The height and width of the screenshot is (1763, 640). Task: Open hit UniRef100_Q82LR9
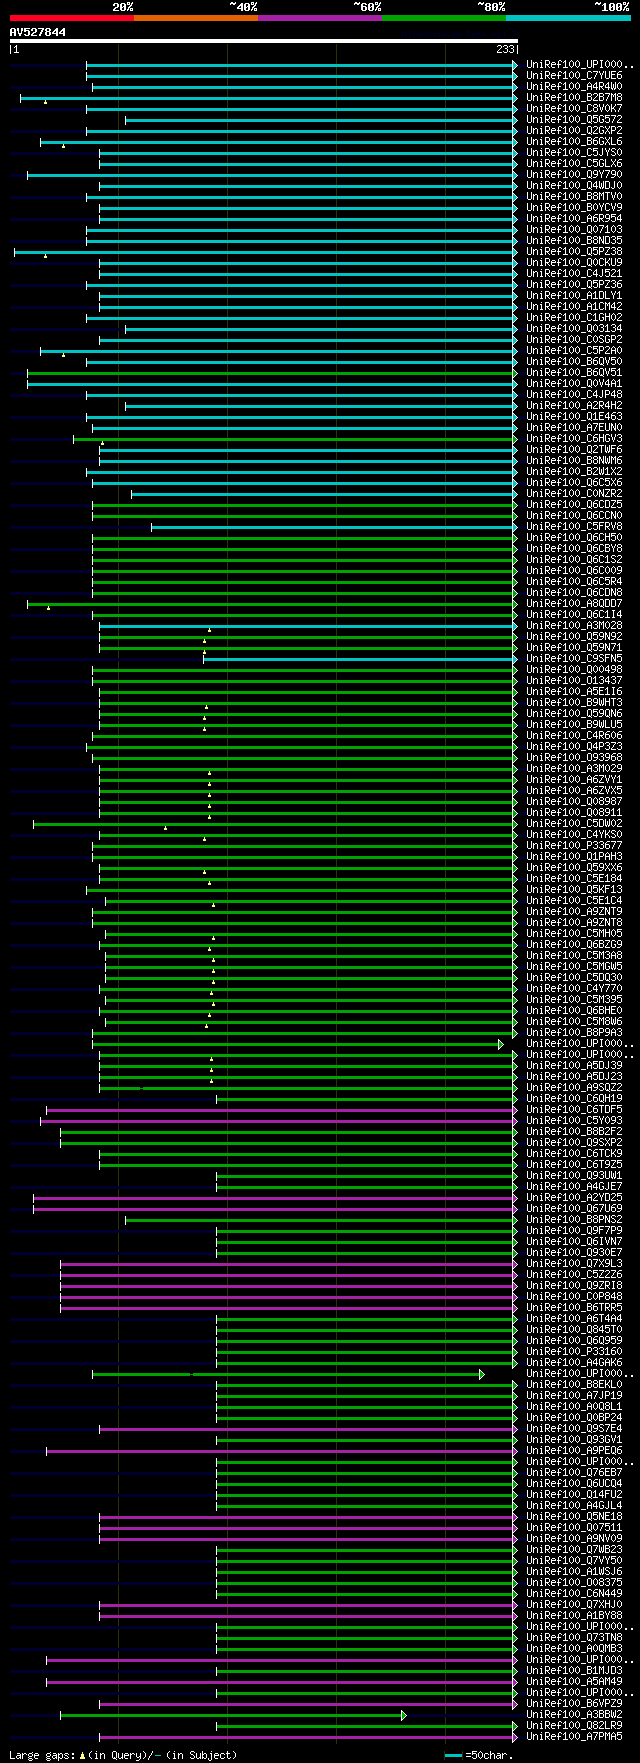click(x=574, y=1726)
